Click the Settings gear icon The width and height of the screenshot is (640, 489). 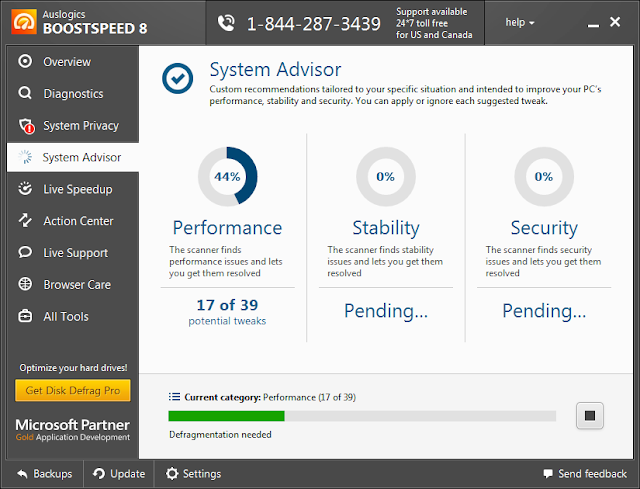172,473
